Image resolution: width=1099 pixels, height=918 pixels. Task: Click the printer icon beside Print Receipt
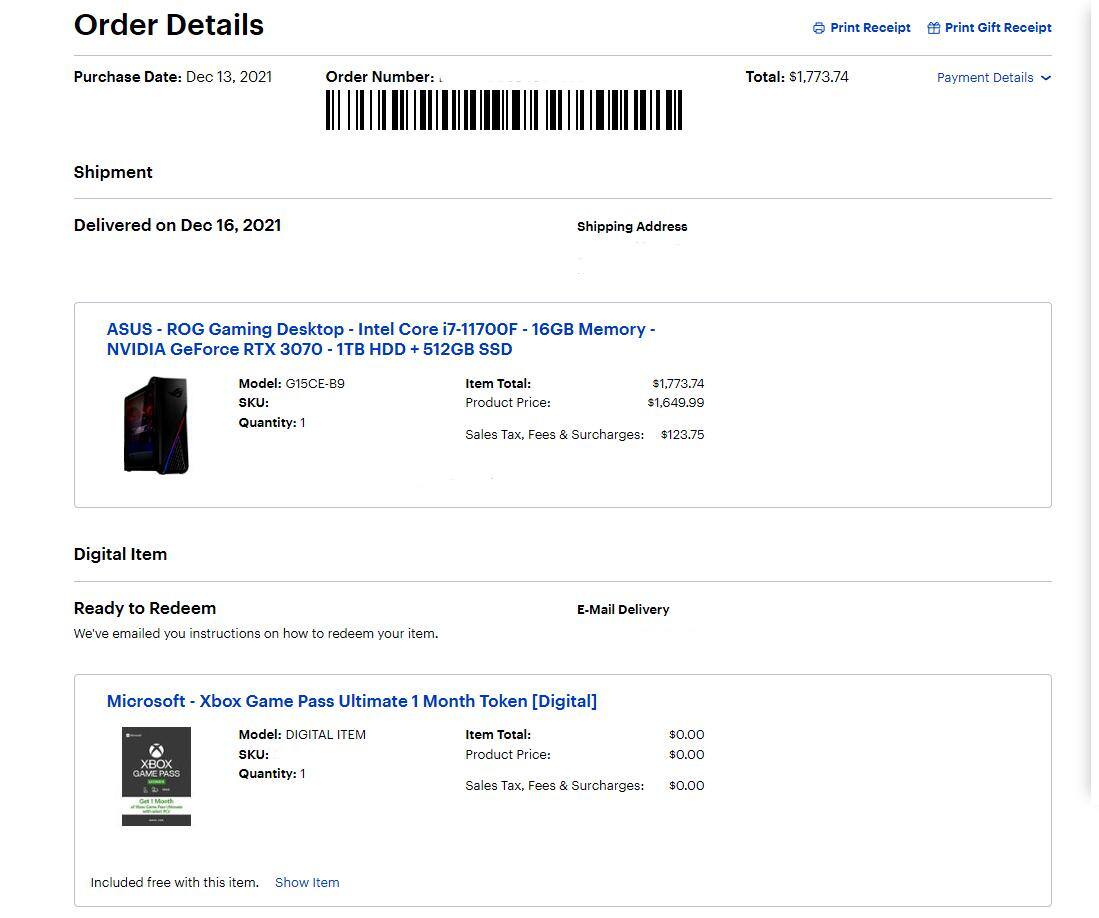817,28
